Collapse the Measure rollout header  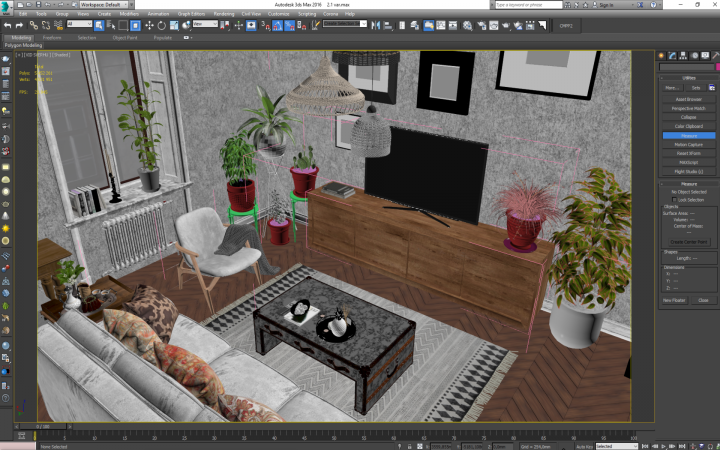688,184
